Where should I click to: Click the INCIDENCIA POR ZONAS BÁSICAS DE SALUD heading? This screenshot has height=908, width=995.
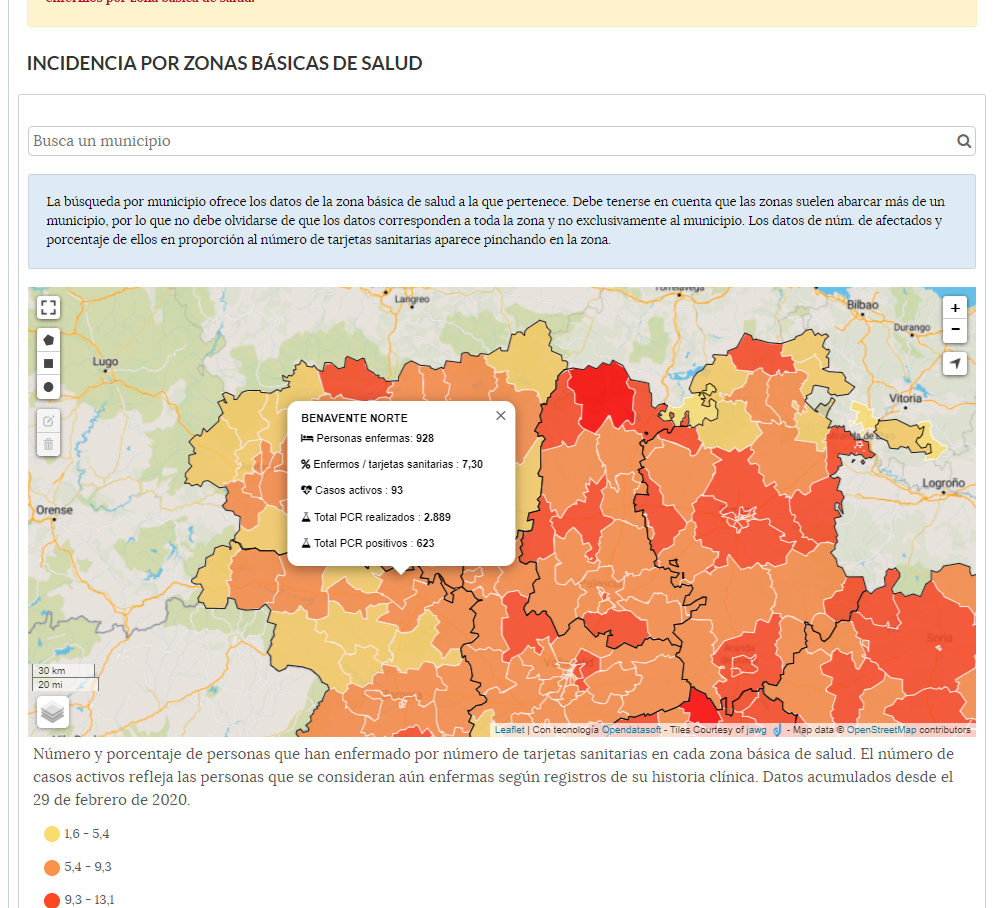tap(224, 63)
